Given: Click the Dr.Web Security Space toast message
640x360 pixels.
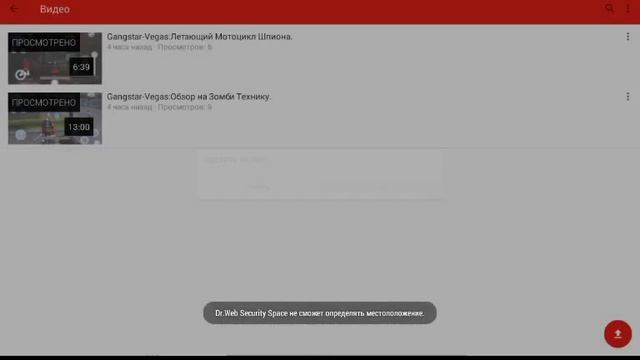Looking at the screenshot, I should [320, 313].
